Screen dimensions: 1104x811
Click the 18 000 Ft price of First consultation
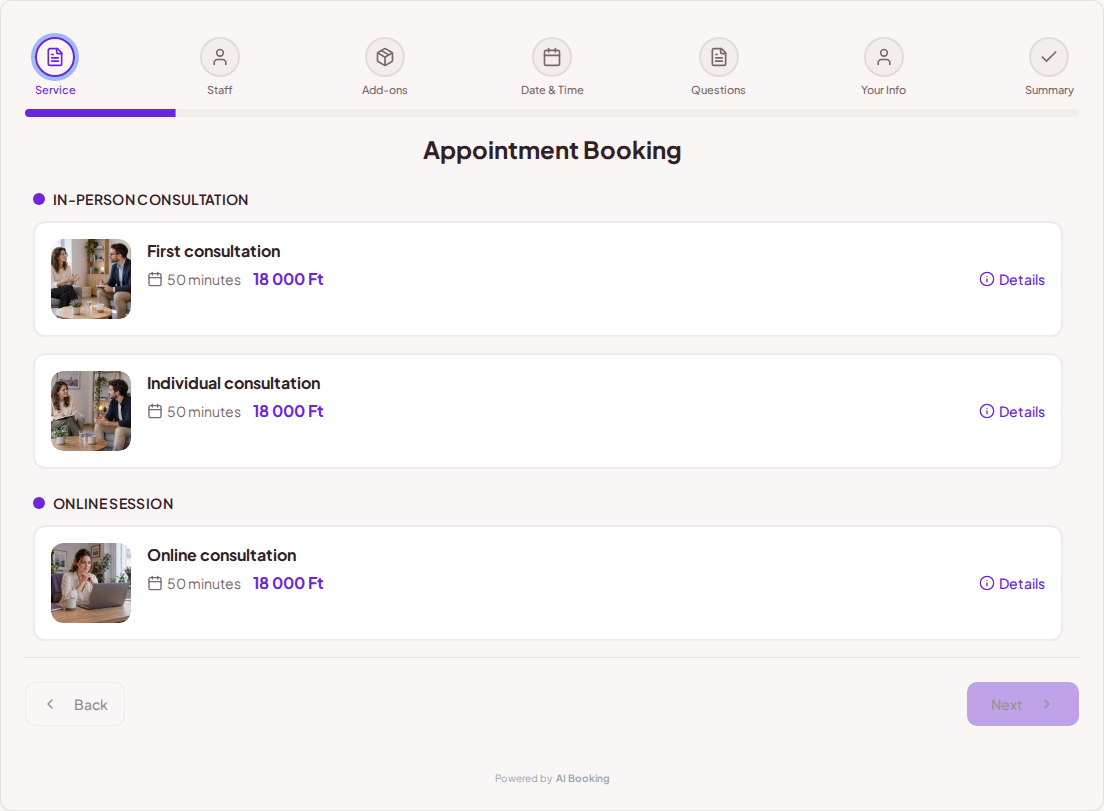[288, 279]
